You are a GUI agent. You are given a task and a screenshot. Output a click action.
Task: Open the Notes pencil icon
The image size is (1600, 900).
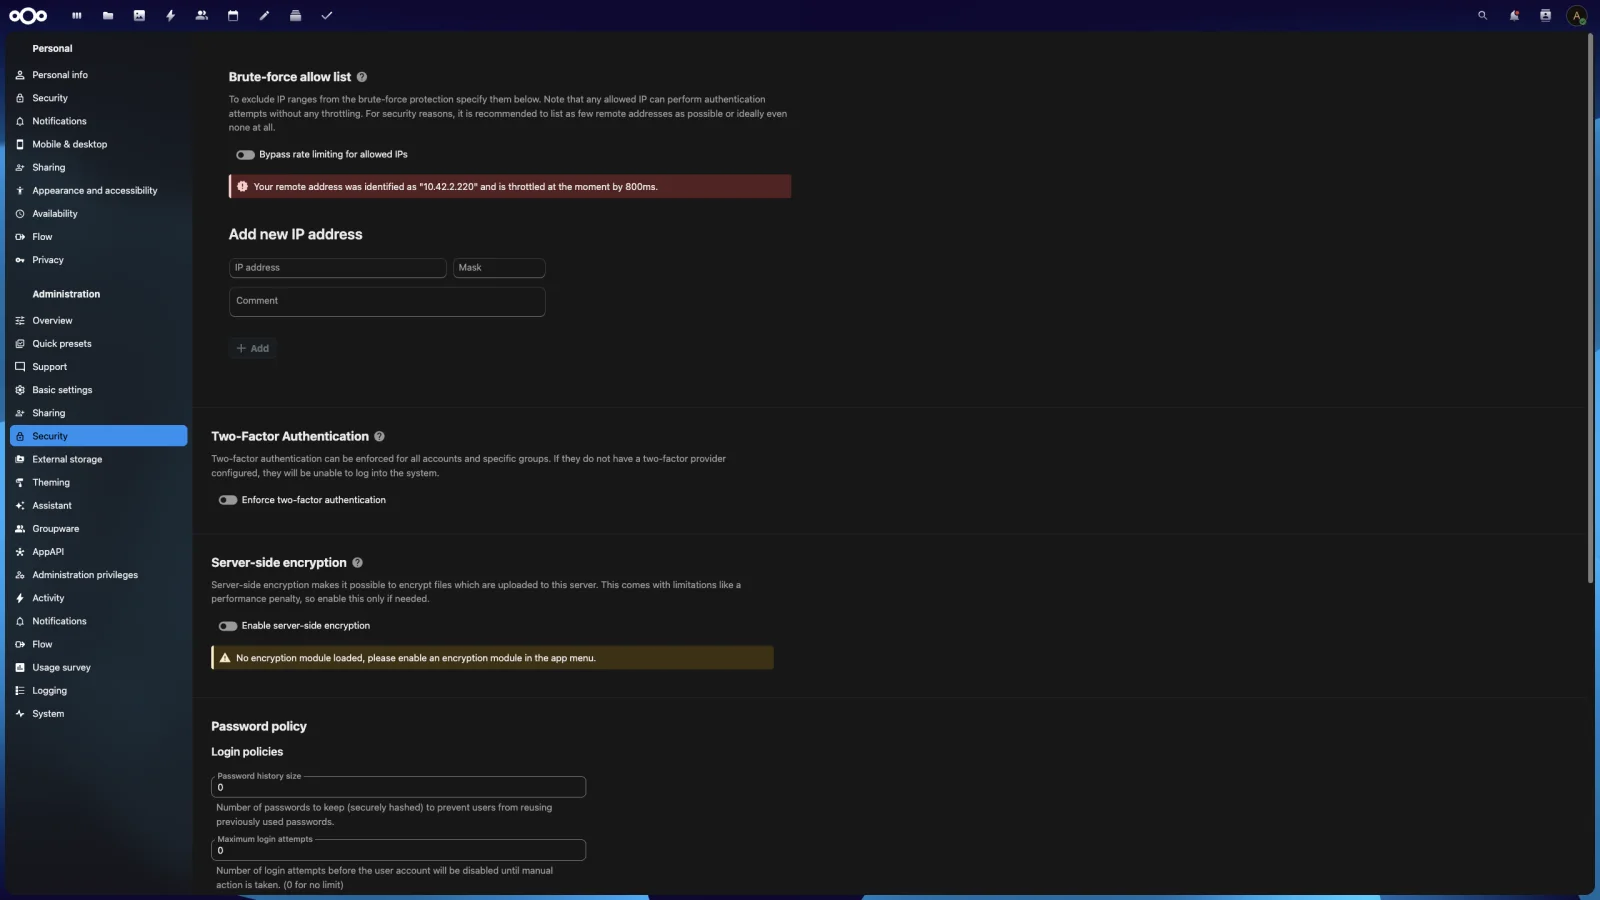click(264, 15)
